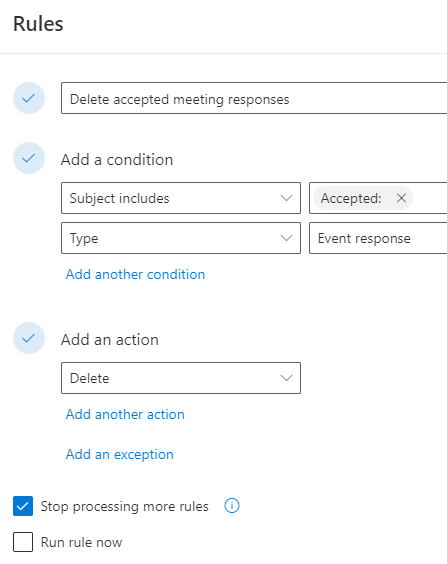The image size is (447, 564).
Task: Open the Event response value selector
Action: (378, 238)
